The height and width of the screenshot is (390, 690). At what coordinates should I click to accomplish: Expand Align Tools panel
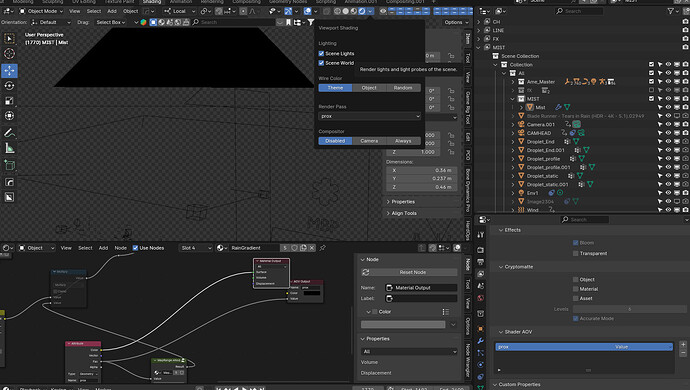coord(388,213)
